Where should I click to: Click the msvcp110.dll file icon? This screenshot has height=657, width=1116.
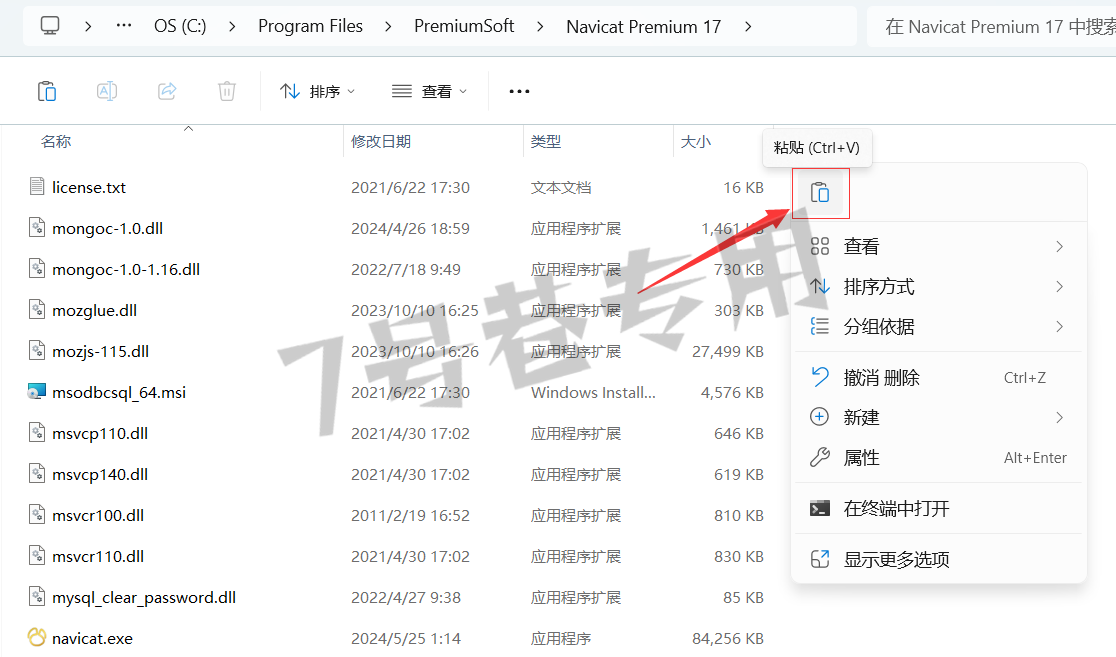point(37,433)
